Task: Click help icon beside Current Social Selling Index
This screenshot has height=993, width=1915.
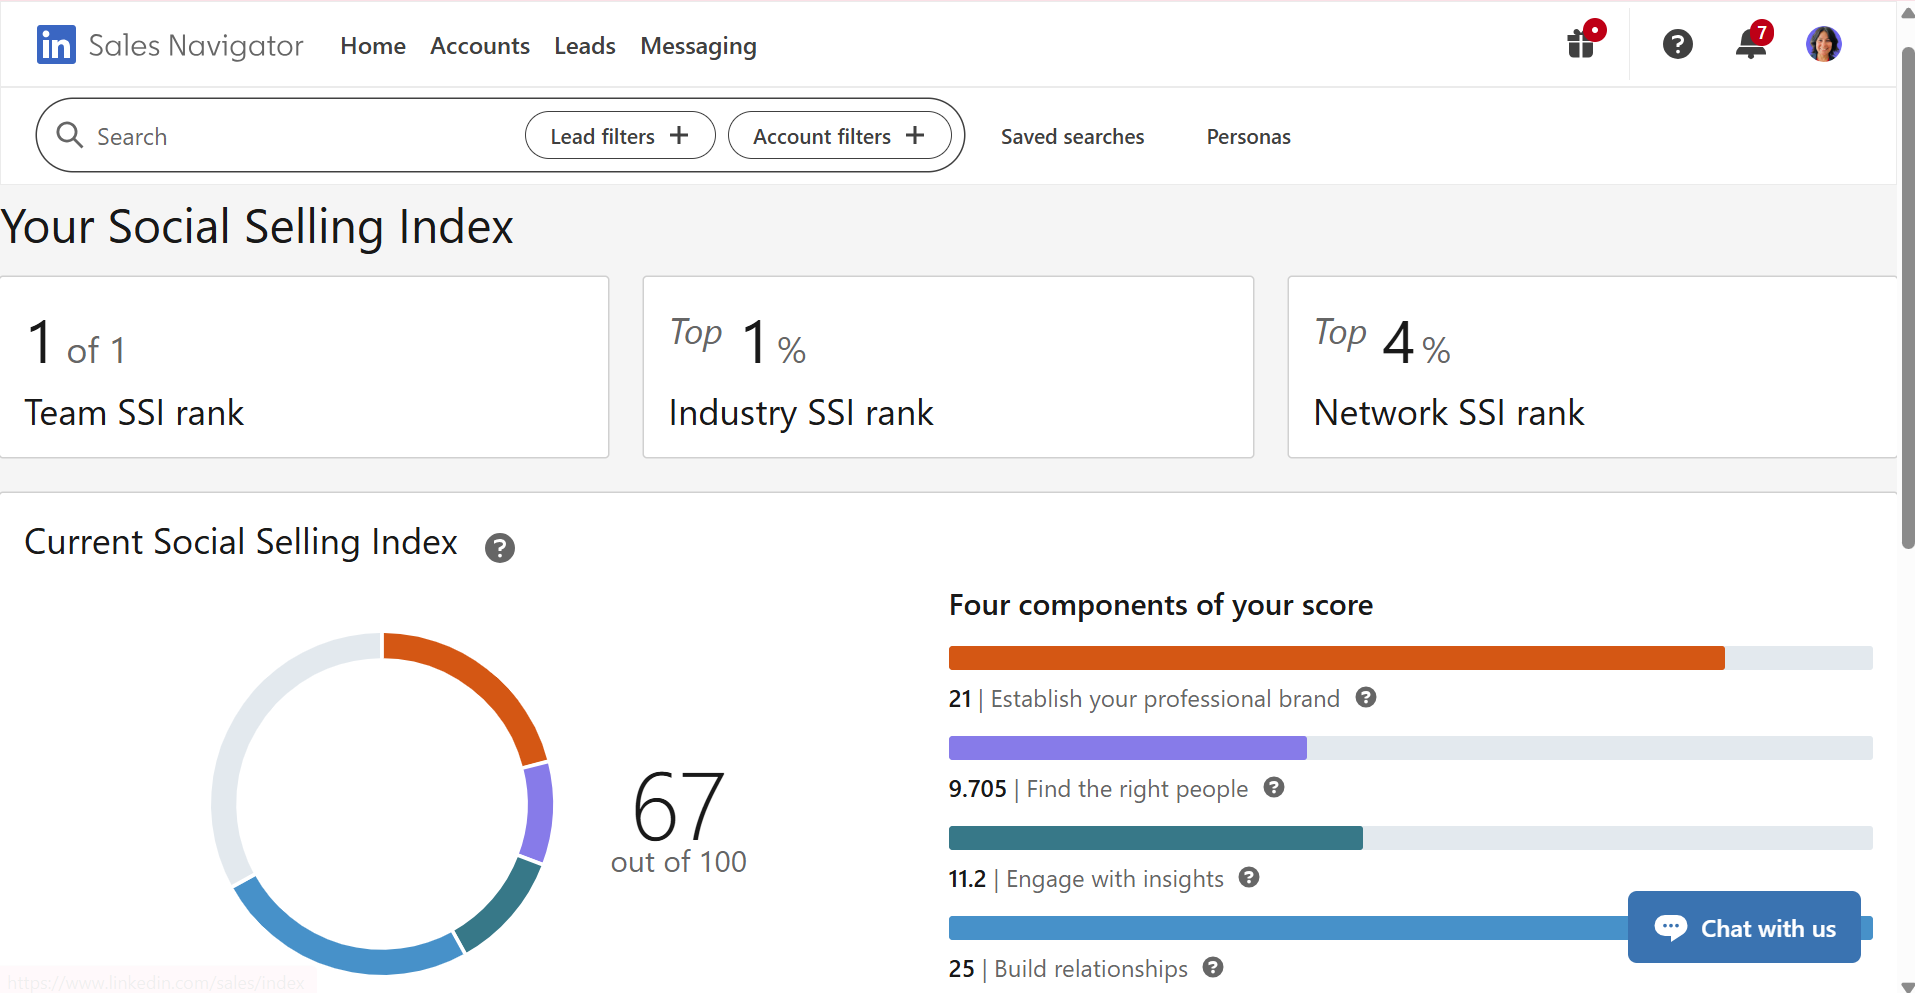Action: point(499,548)
